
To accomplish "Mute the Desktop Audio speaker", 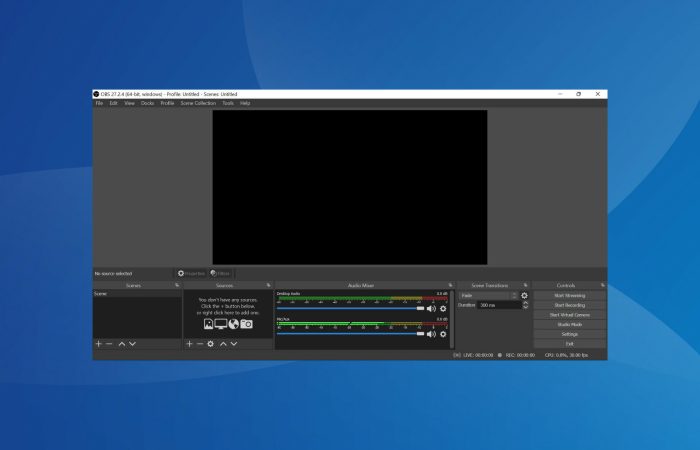I will [x=431, y=308].
